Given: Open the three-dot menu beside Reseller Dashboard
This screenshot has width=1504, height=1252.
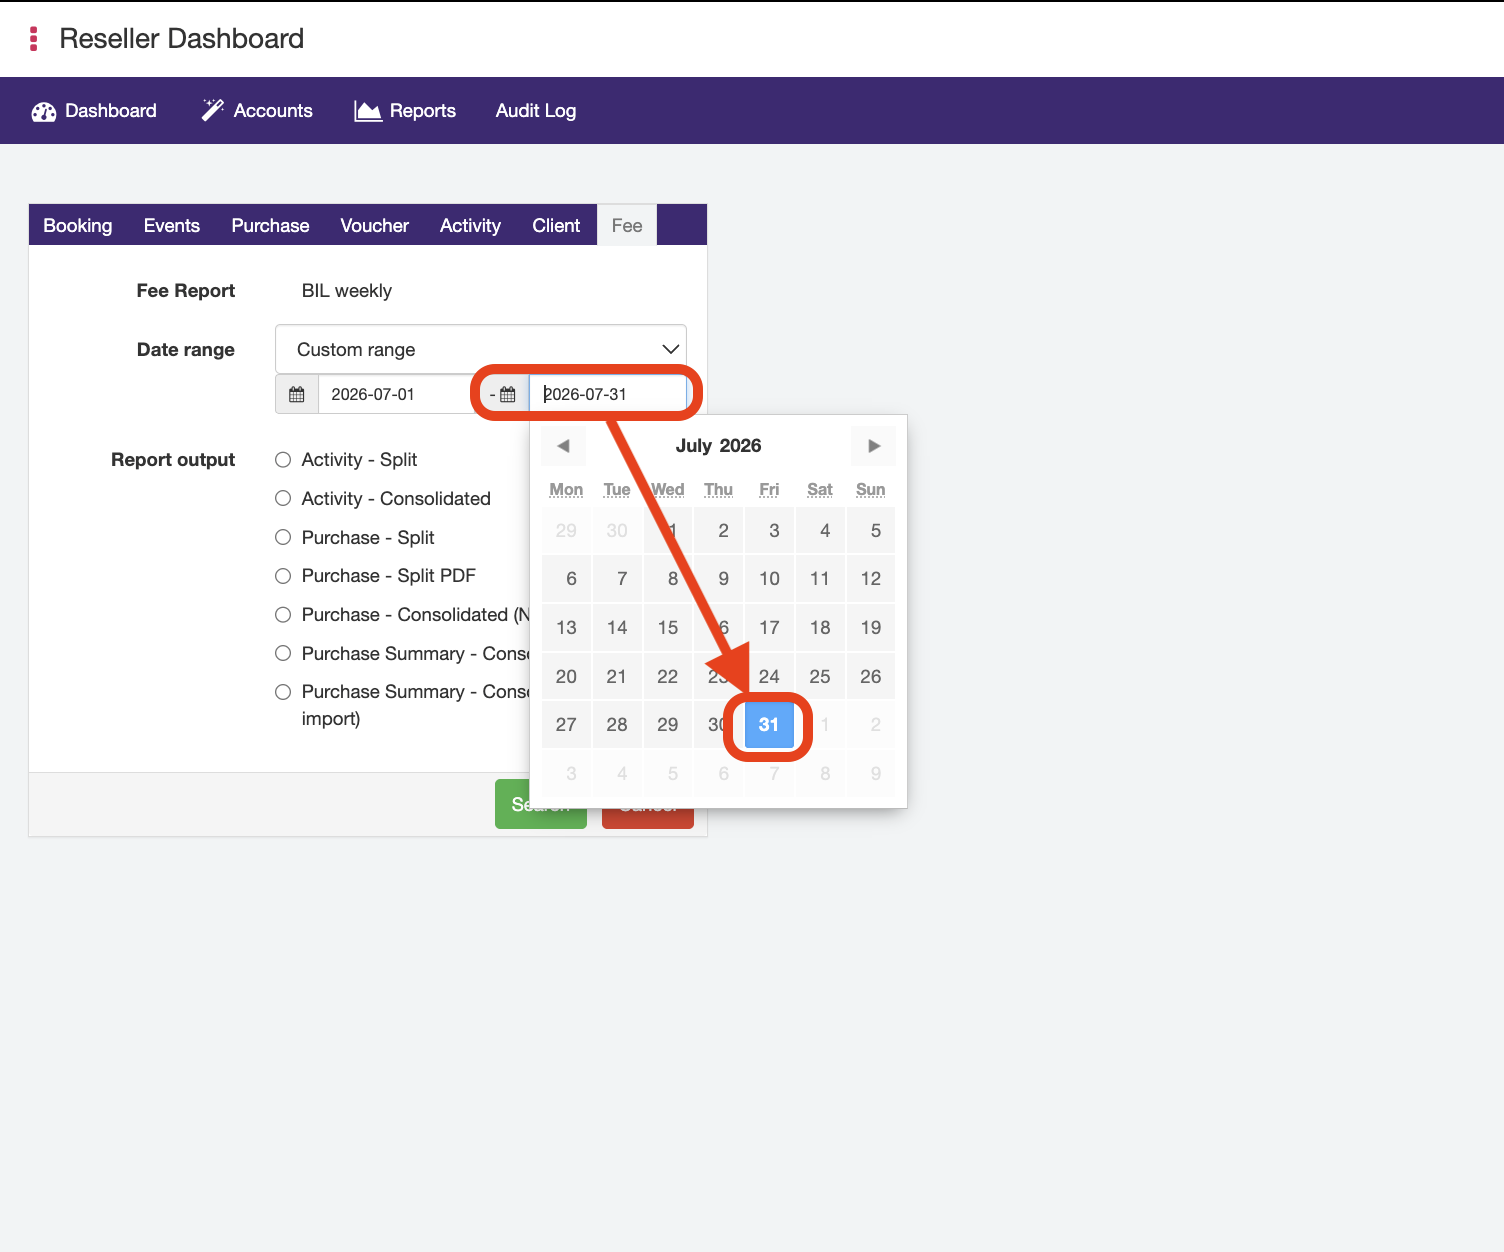Looking at the screenshot, I should click(x=34, y=39).
